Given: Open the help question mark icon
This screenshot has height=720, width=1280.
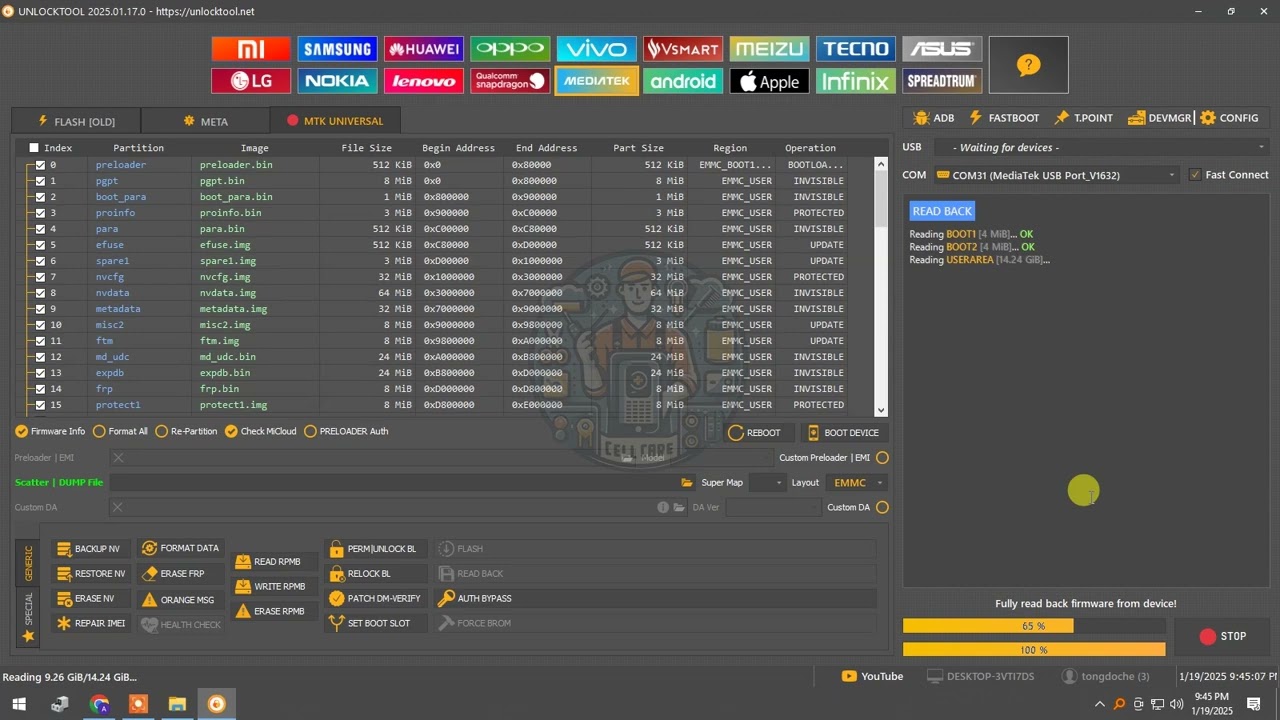Looking at the screenshot, I should coord(1028,65).
